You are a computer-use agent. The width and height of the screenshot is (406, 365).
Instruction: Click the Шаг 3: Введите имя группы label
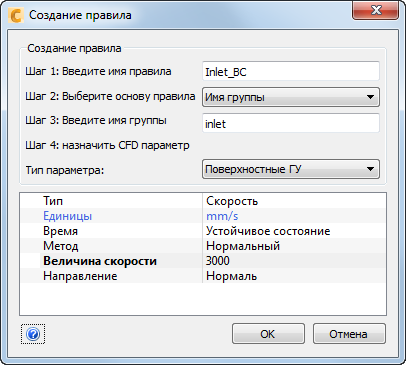point(96,120)
